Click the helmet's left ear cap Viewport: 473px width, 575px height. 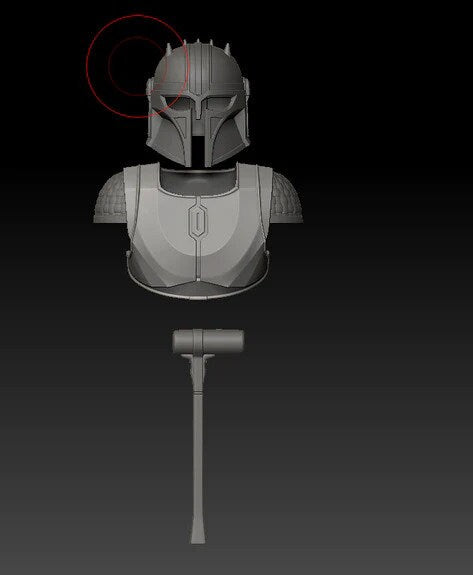(x=149, y=87)
